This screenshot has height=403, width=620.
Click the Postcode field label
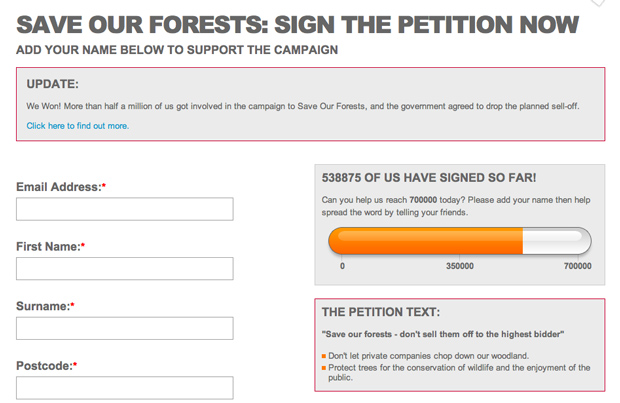click(x=44, y=366)
